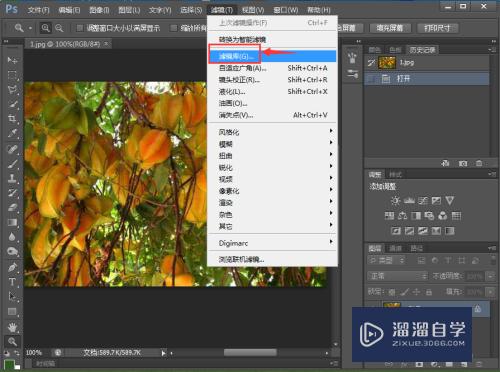Toggle lock position icon in layers panel
Screen dimensions: 500x372
[416, 292]
